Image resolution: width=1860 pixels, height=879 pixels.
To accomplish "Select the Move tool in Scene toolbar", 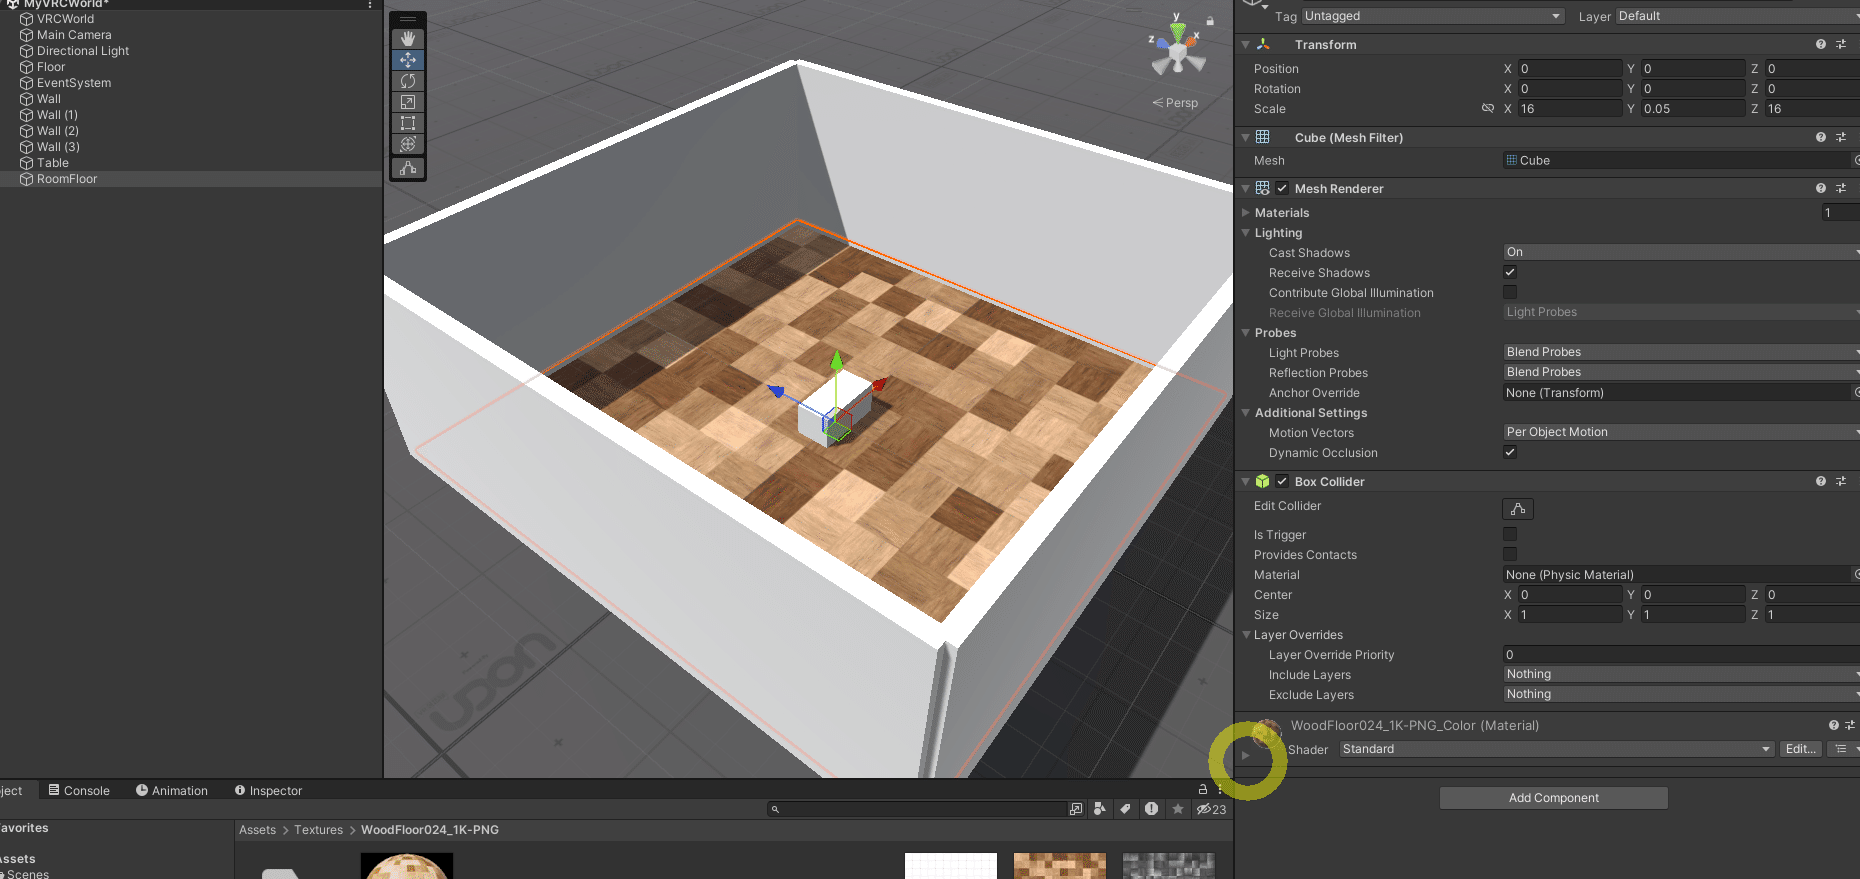I will [408, 60].
